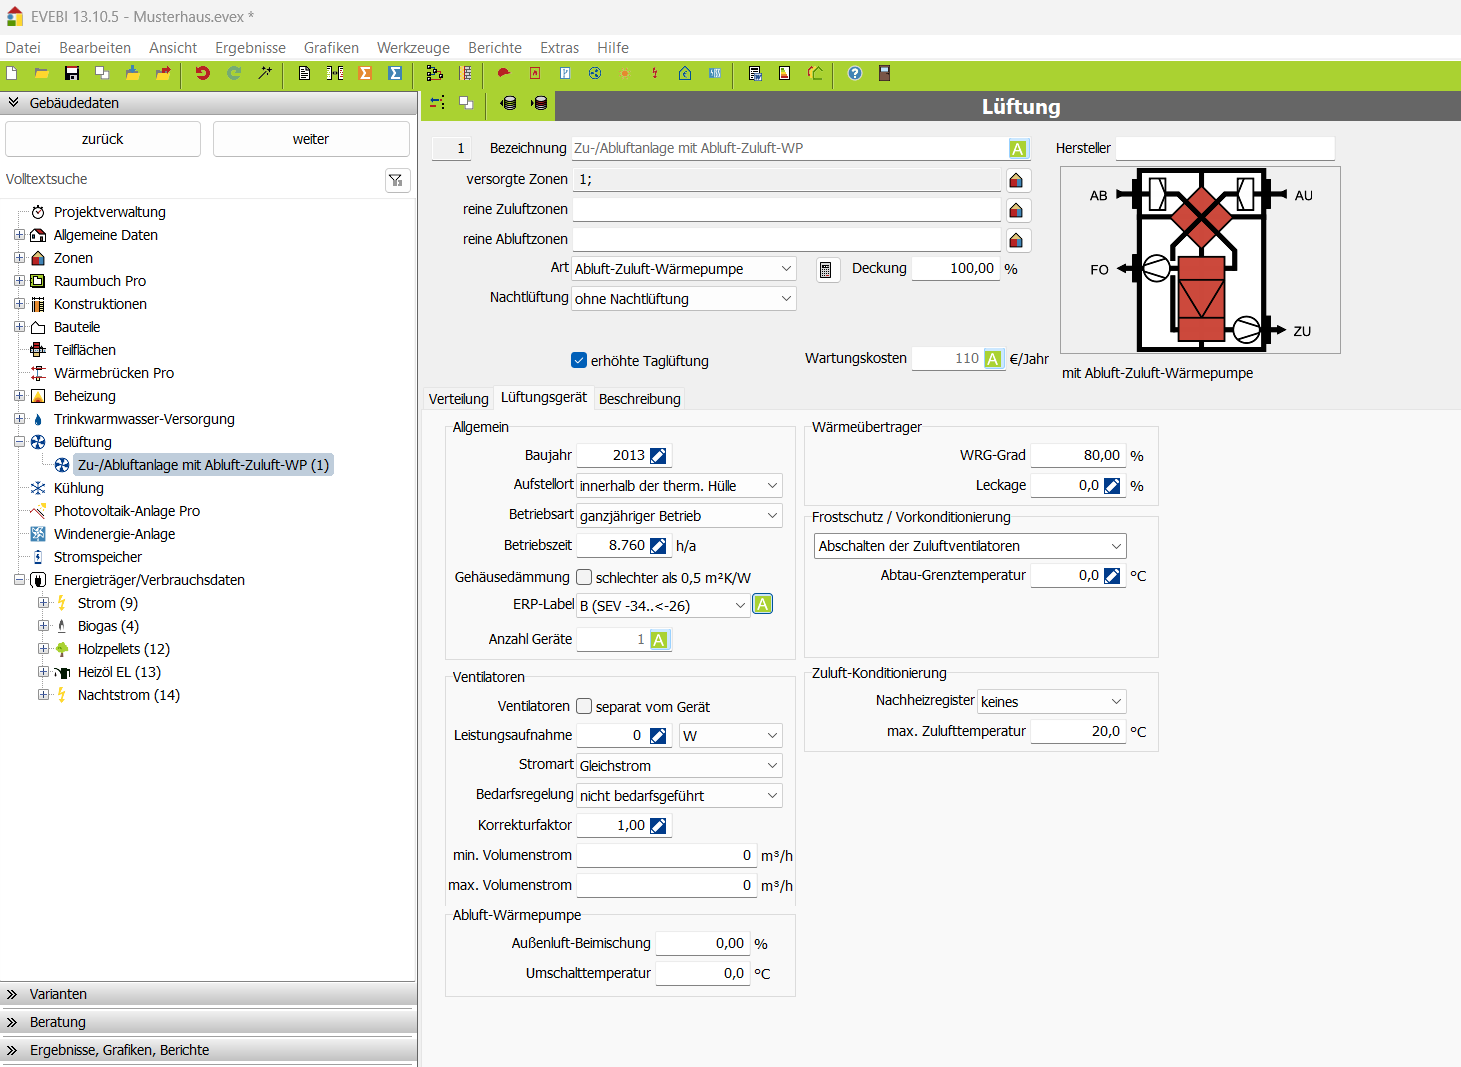Click the red undo arrow icon
1461x1067 pixels.
pos(203,73)
